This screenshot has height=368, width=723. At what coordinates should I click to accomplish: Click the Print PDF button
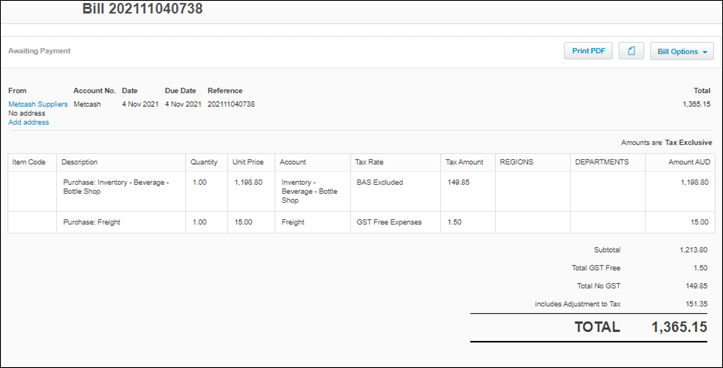[x=588, y=51]
